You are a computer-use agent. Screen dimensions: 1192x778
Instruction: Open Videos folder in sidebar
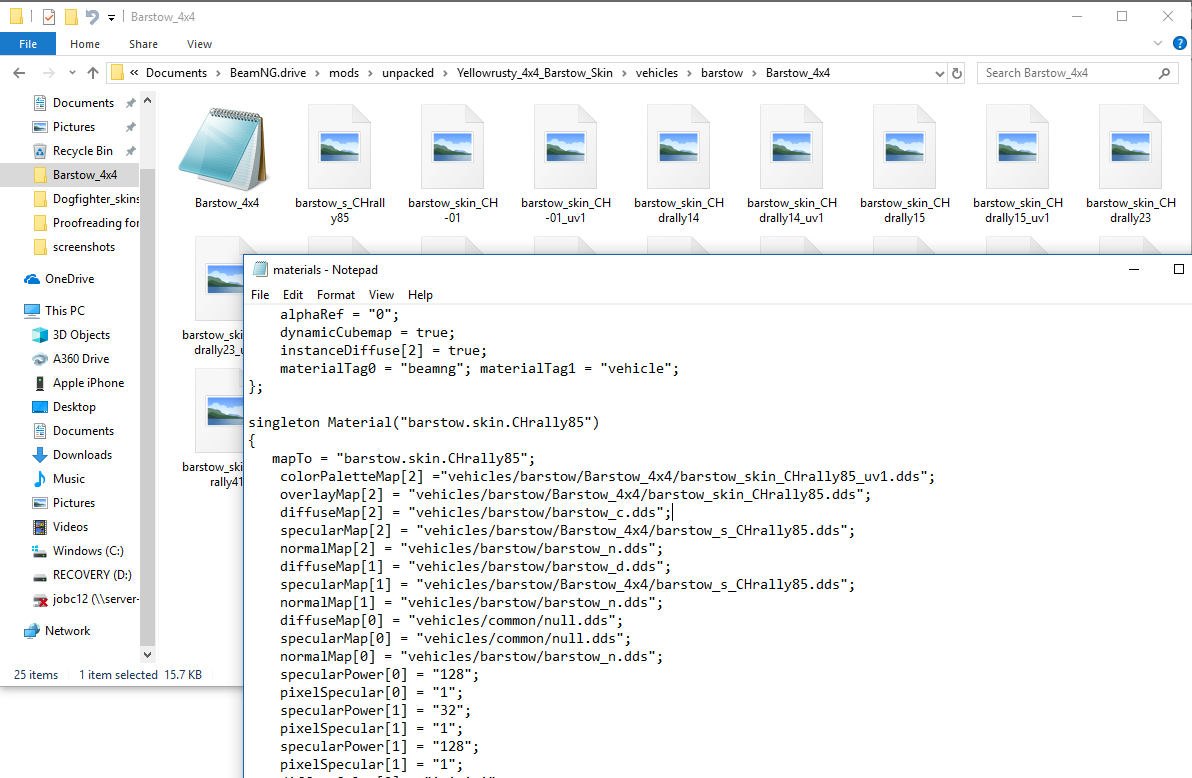point(70,527)
